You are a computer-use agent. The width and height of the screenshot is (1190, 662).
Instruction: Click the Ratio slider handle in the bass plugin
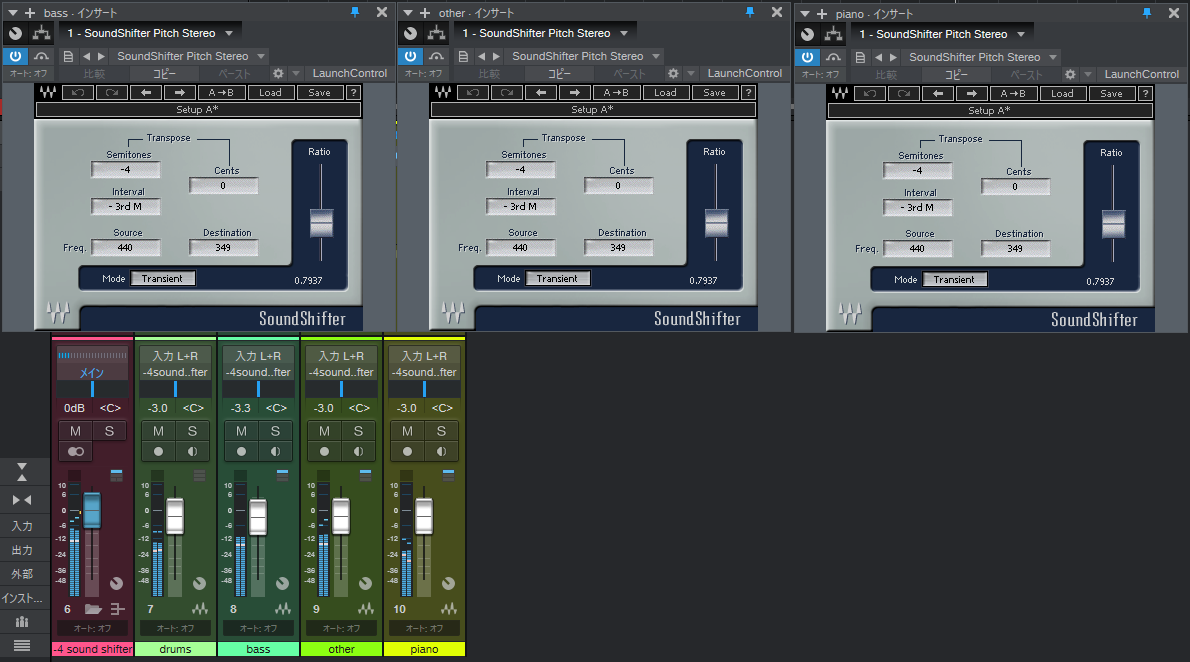pos(322,223)
